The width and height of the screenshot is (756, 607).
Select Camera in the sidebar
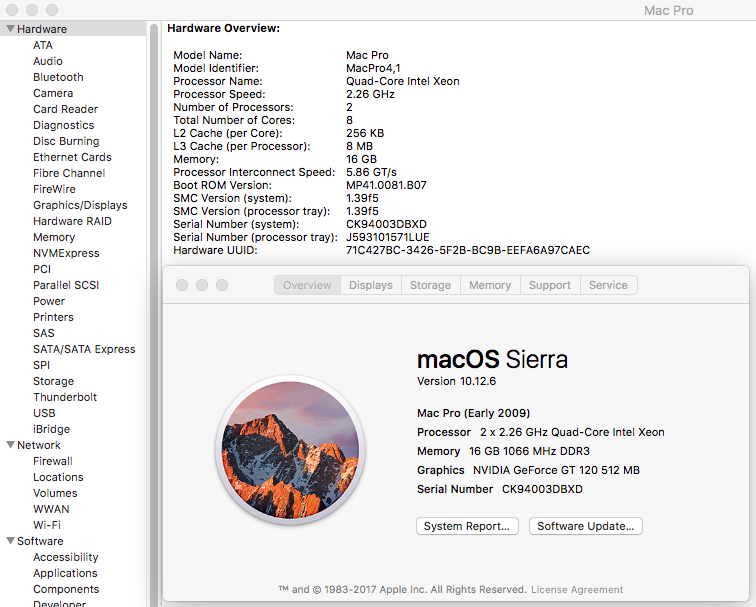click(53, 93)
